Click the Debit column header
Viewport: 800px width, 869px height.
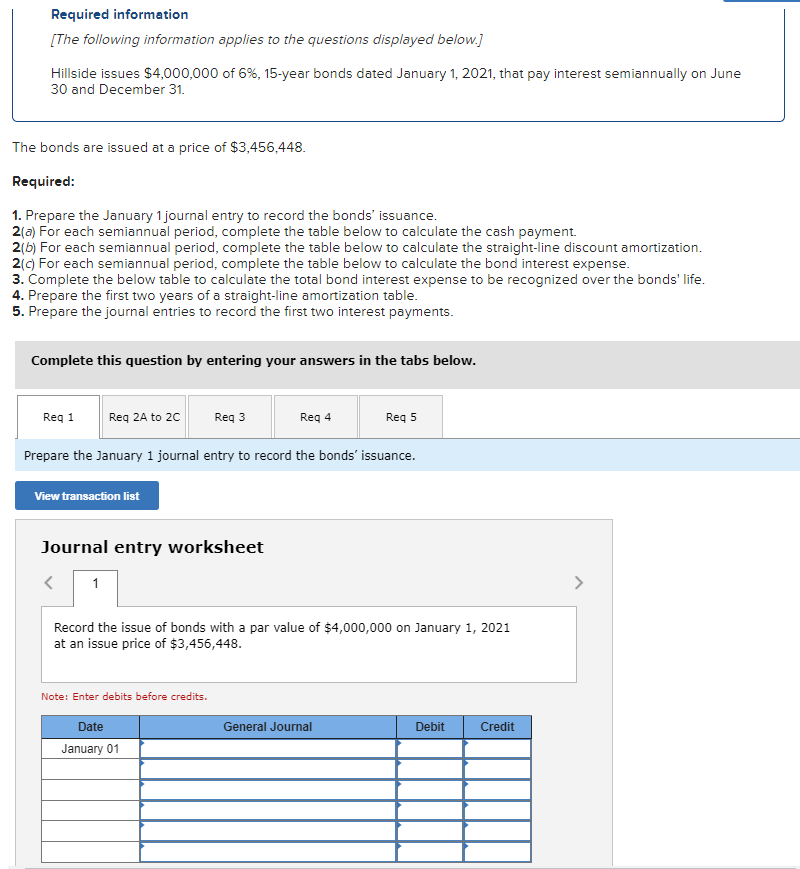pyautogui.click(x=430, y=727)
